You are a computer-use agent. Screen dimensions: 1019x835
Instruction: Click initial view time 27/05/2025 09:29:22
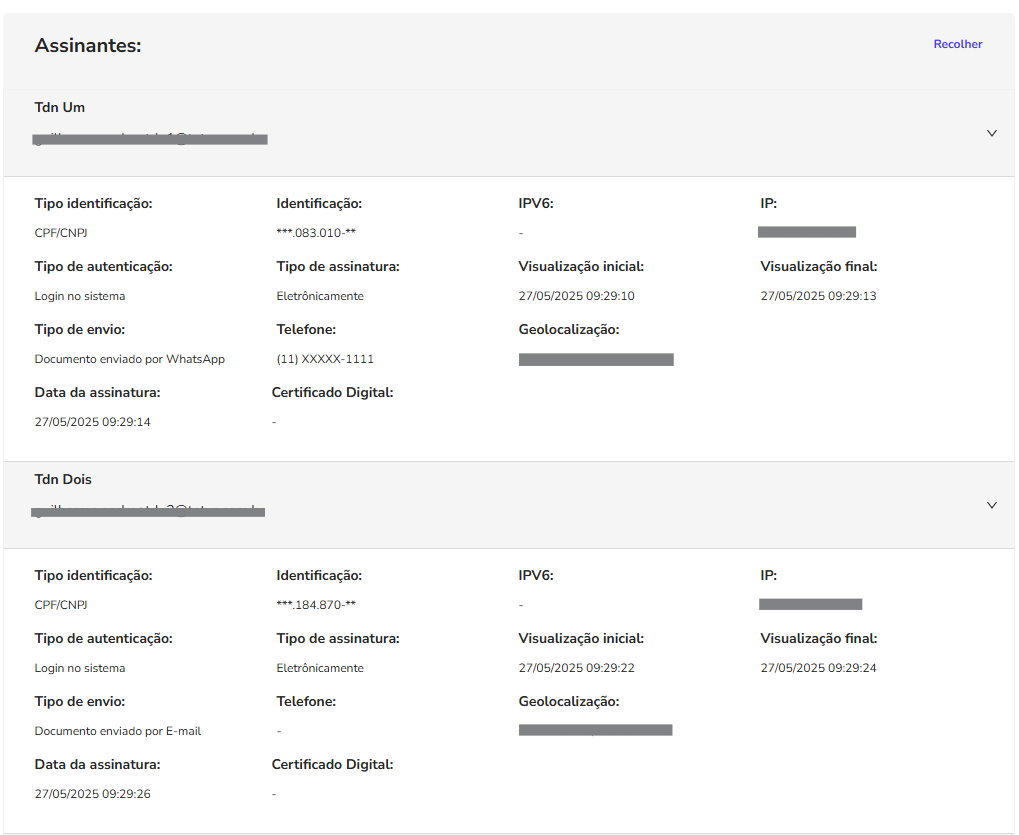(576, 668)
